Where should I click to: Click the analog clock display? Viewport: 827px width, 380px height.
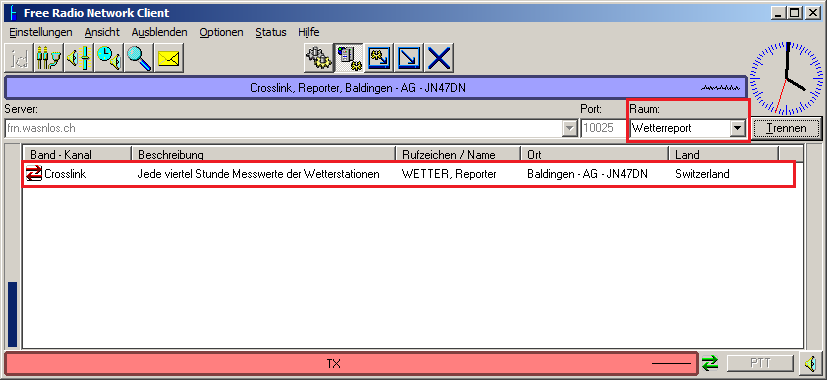click(x=786, y=79)
